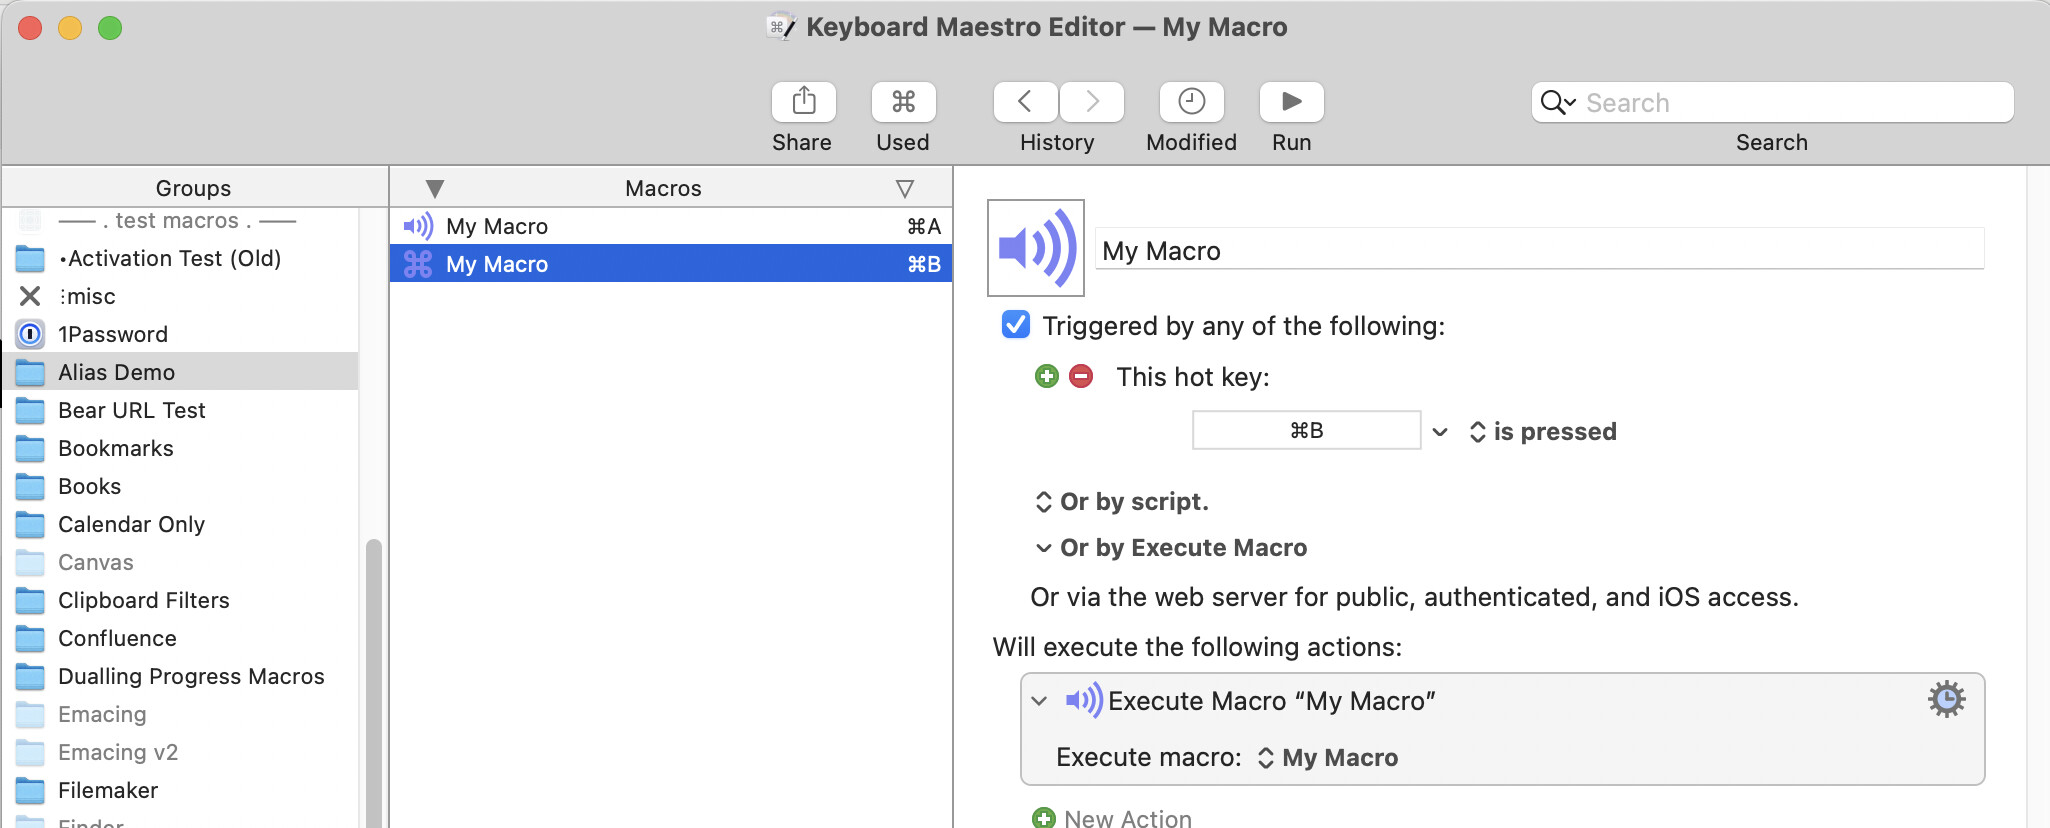Go back in History with left arrow
Image resolution: width=2050 pixels, height=828 pixels.
tap(1025, 102)
